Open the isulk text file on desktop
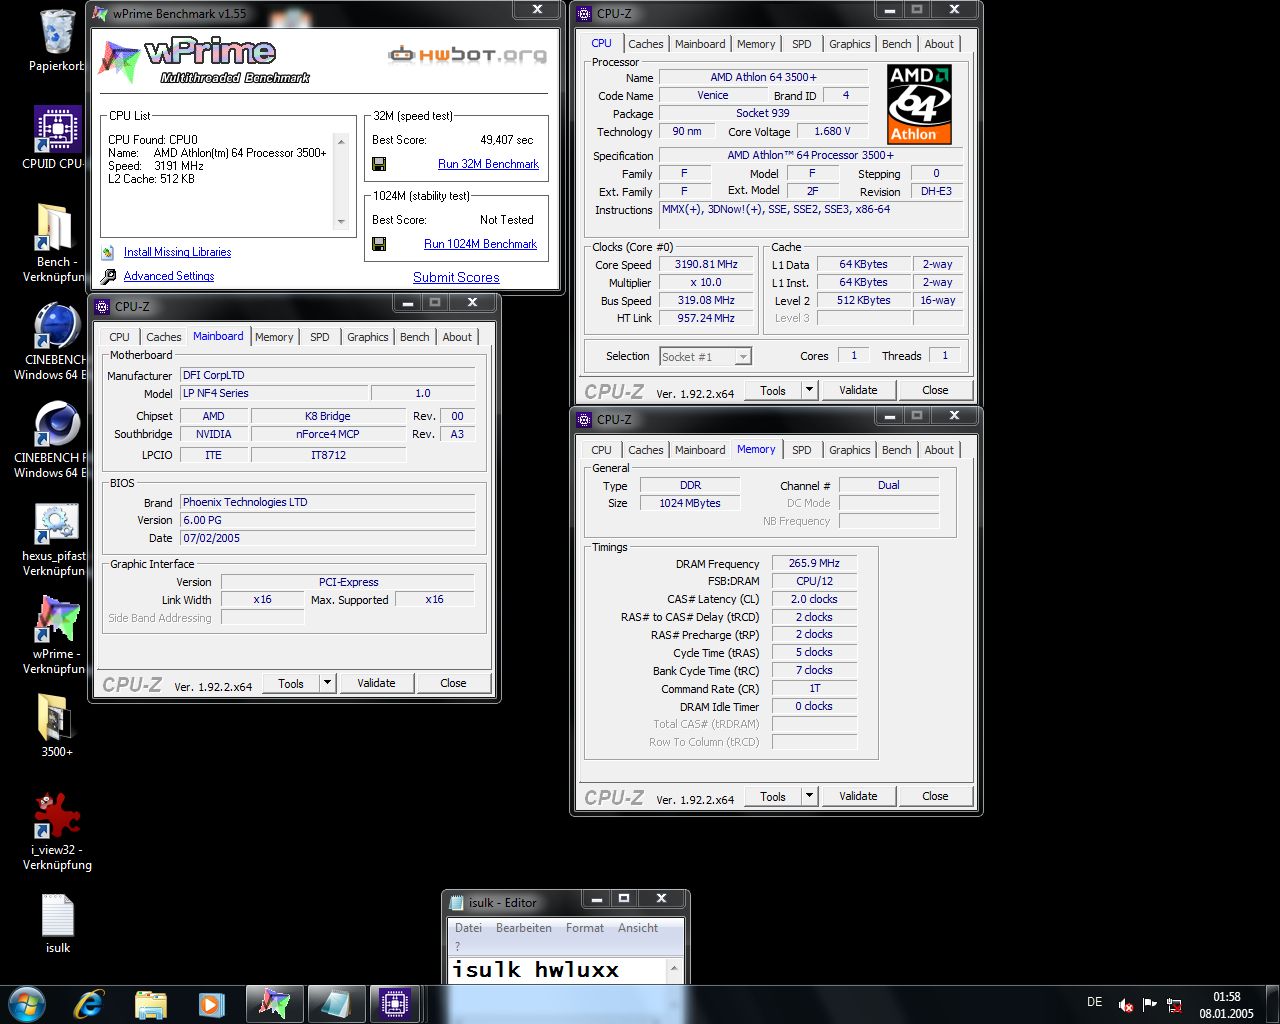Viewport: 1280px width, 1024px height. (58, 923)
